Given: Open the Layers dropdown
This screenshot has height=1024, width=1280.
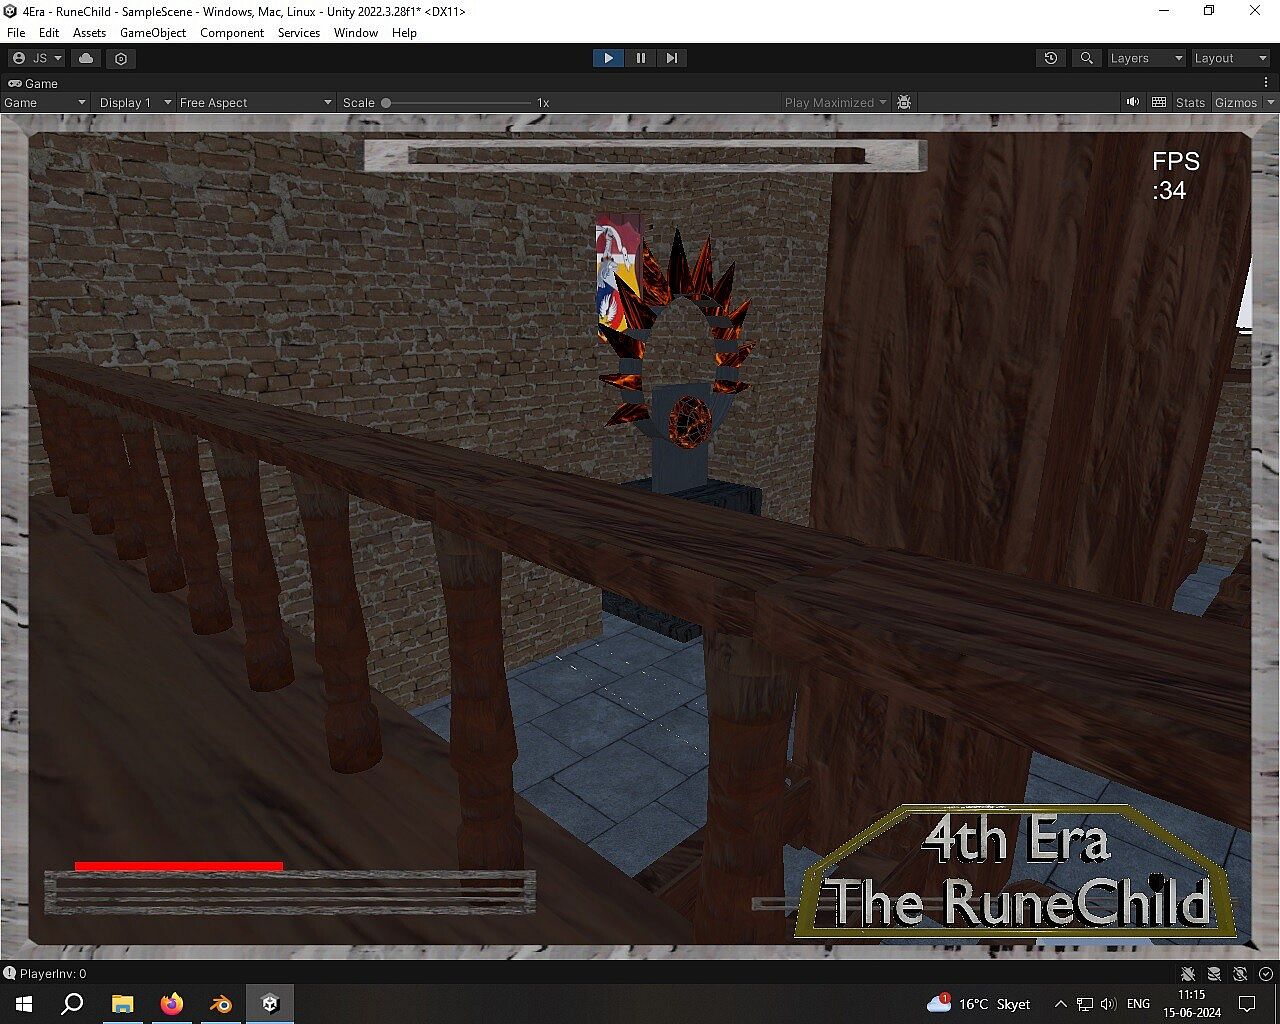Looking at the screenshot, I should tap(1146, 58).
